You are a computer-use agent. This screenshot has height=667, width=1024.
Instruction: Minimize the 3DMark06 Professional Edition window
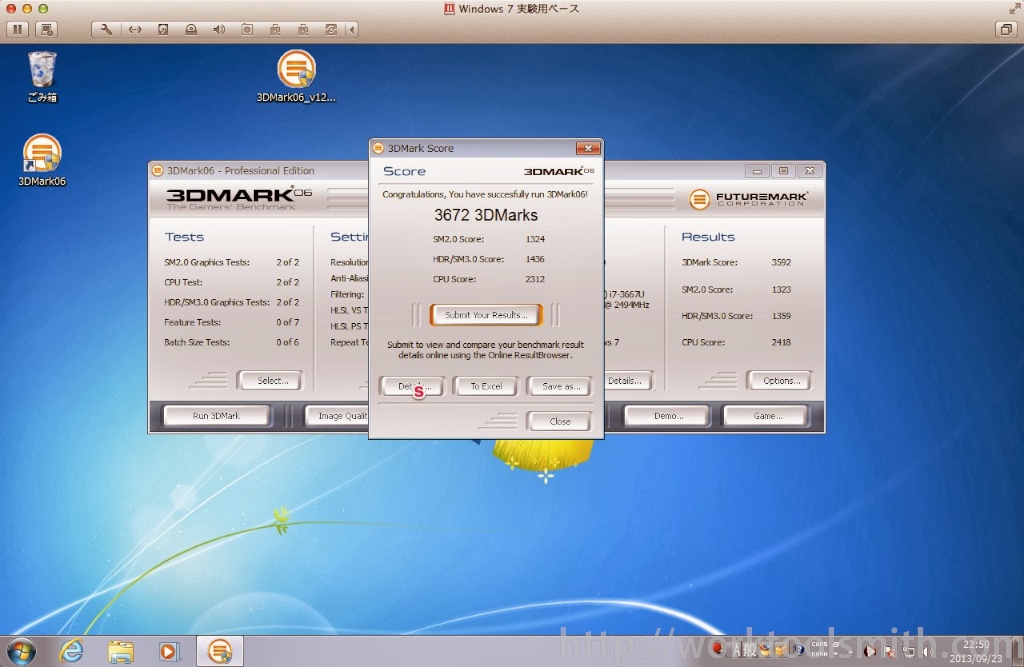(757, 171)
